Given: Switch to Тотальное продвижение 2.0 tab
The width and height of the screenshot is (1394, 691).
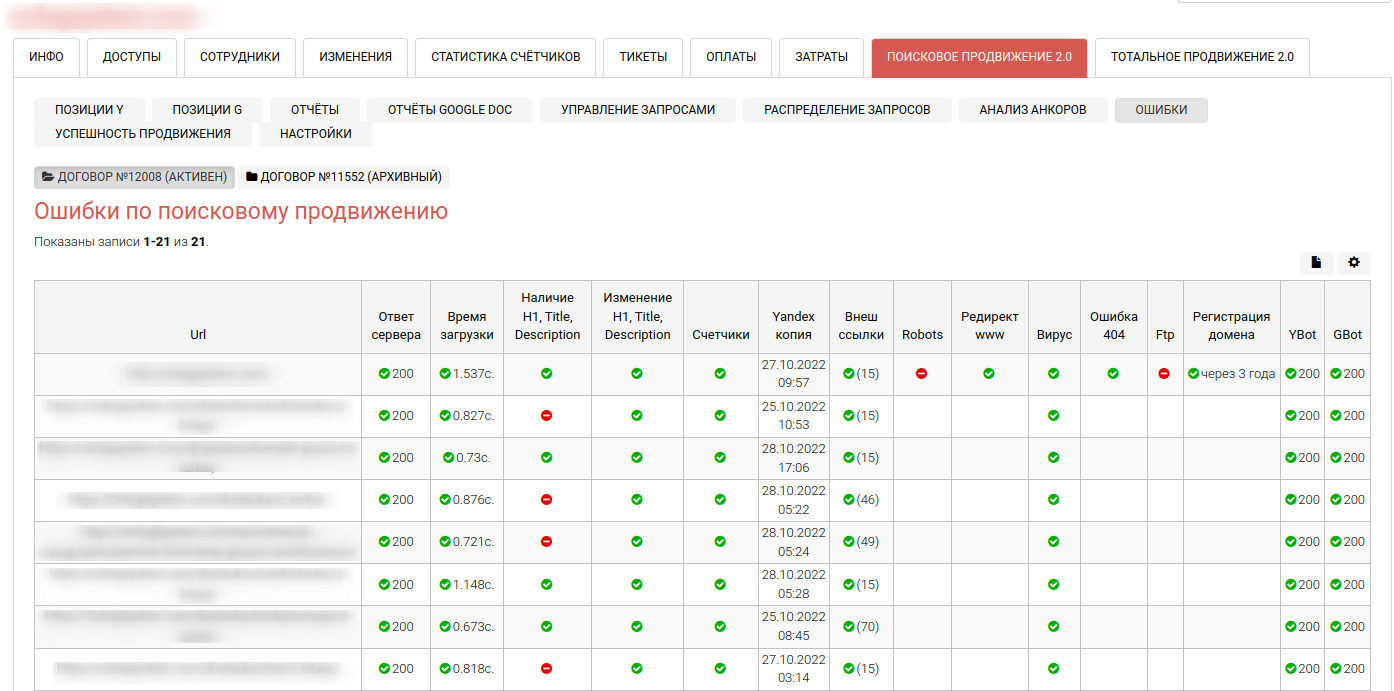Looking at the screenshot, I should 1201,57.
